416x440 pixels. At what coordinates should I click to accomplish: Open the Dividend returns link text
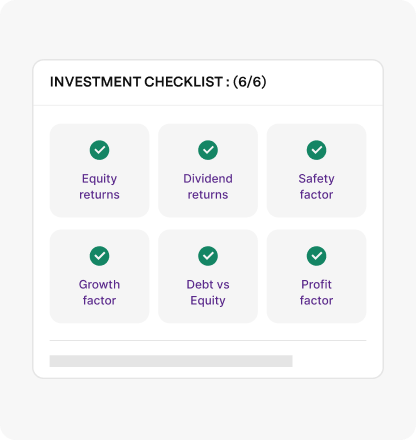pos(208,186)
